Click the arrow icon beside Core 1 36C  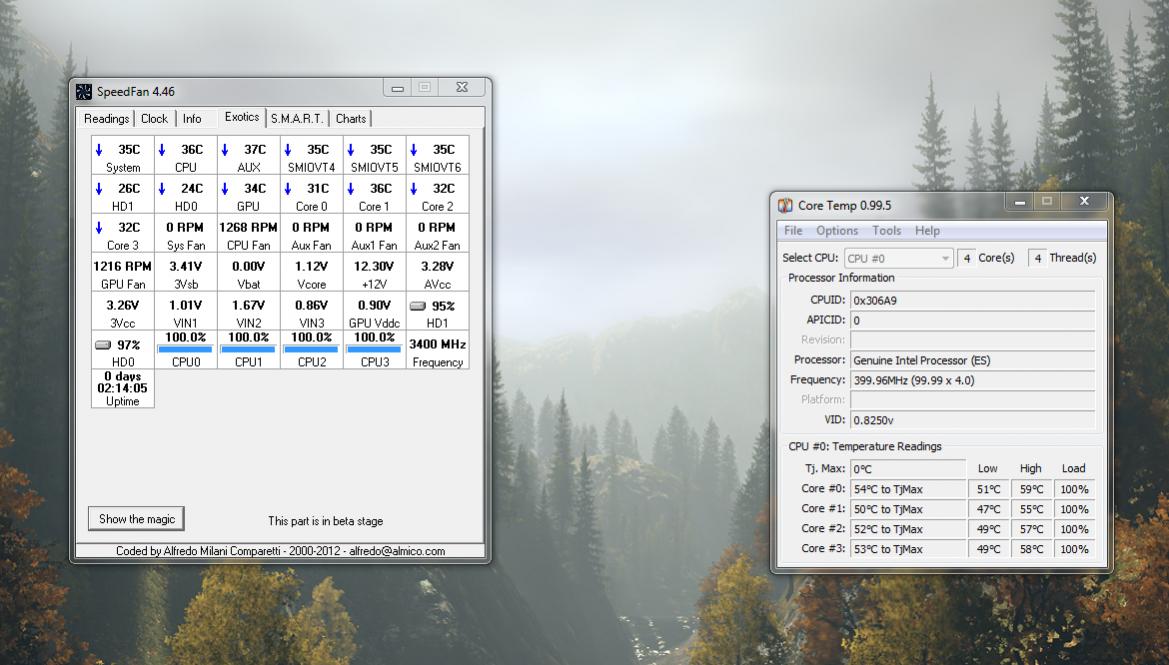350,189
